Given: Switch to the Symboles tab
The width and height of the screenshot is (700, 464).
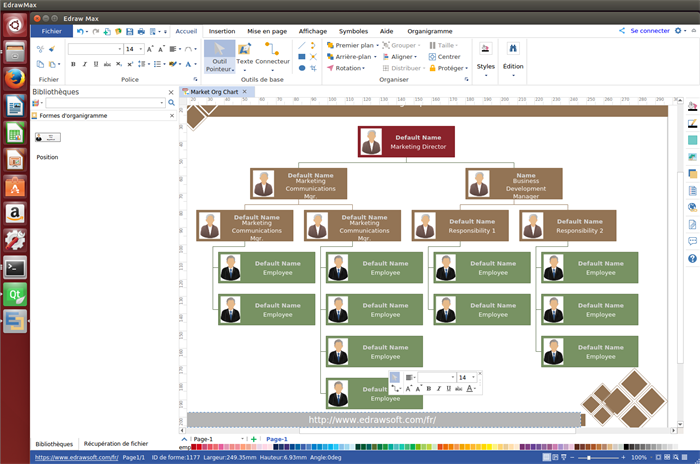Looking at the screenshot, I should click(353, 31).
